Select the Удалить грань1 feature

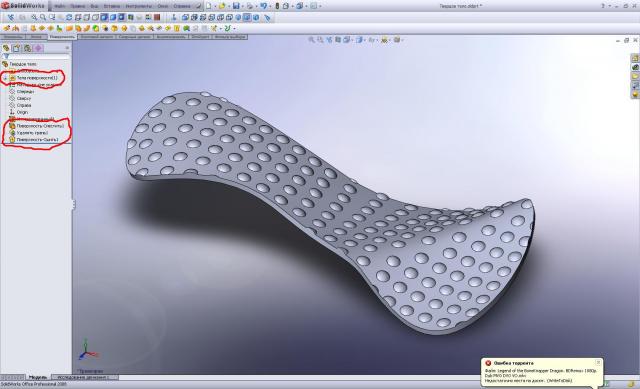[32, 133]
